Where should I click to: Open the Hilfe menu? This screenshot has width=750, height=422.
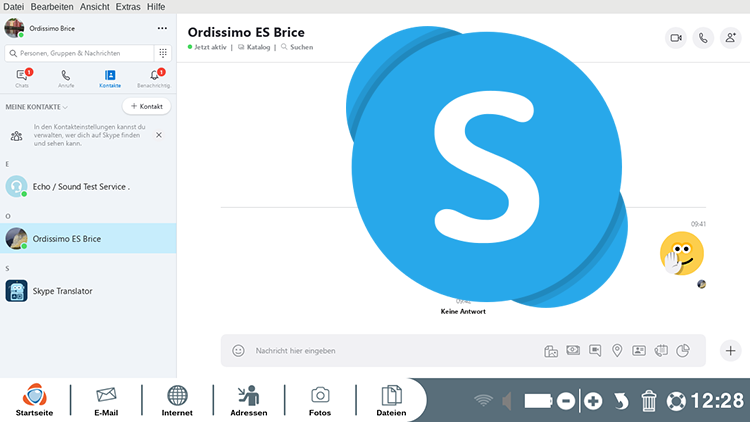pos(156,7)
